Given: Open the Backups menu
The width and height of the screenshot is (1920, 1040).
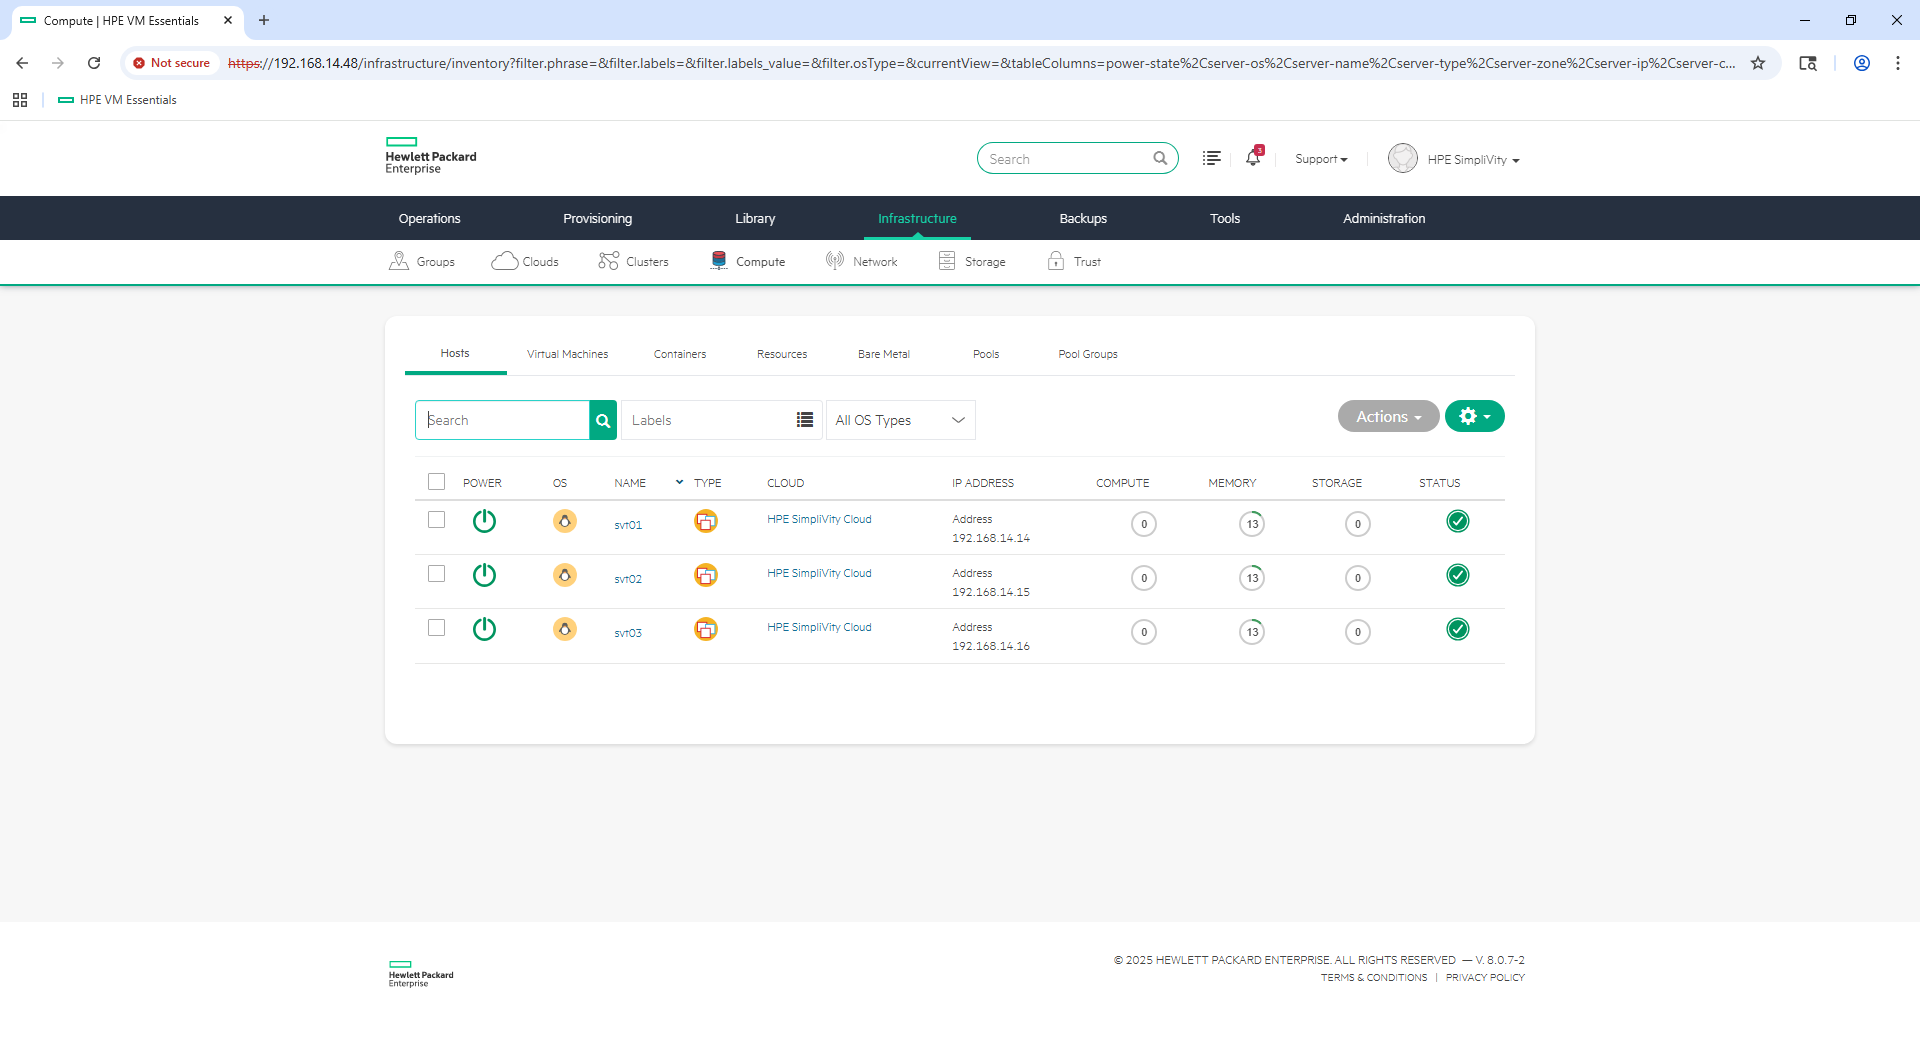Looking at the screenshot, I should [x=1082, y=218].
